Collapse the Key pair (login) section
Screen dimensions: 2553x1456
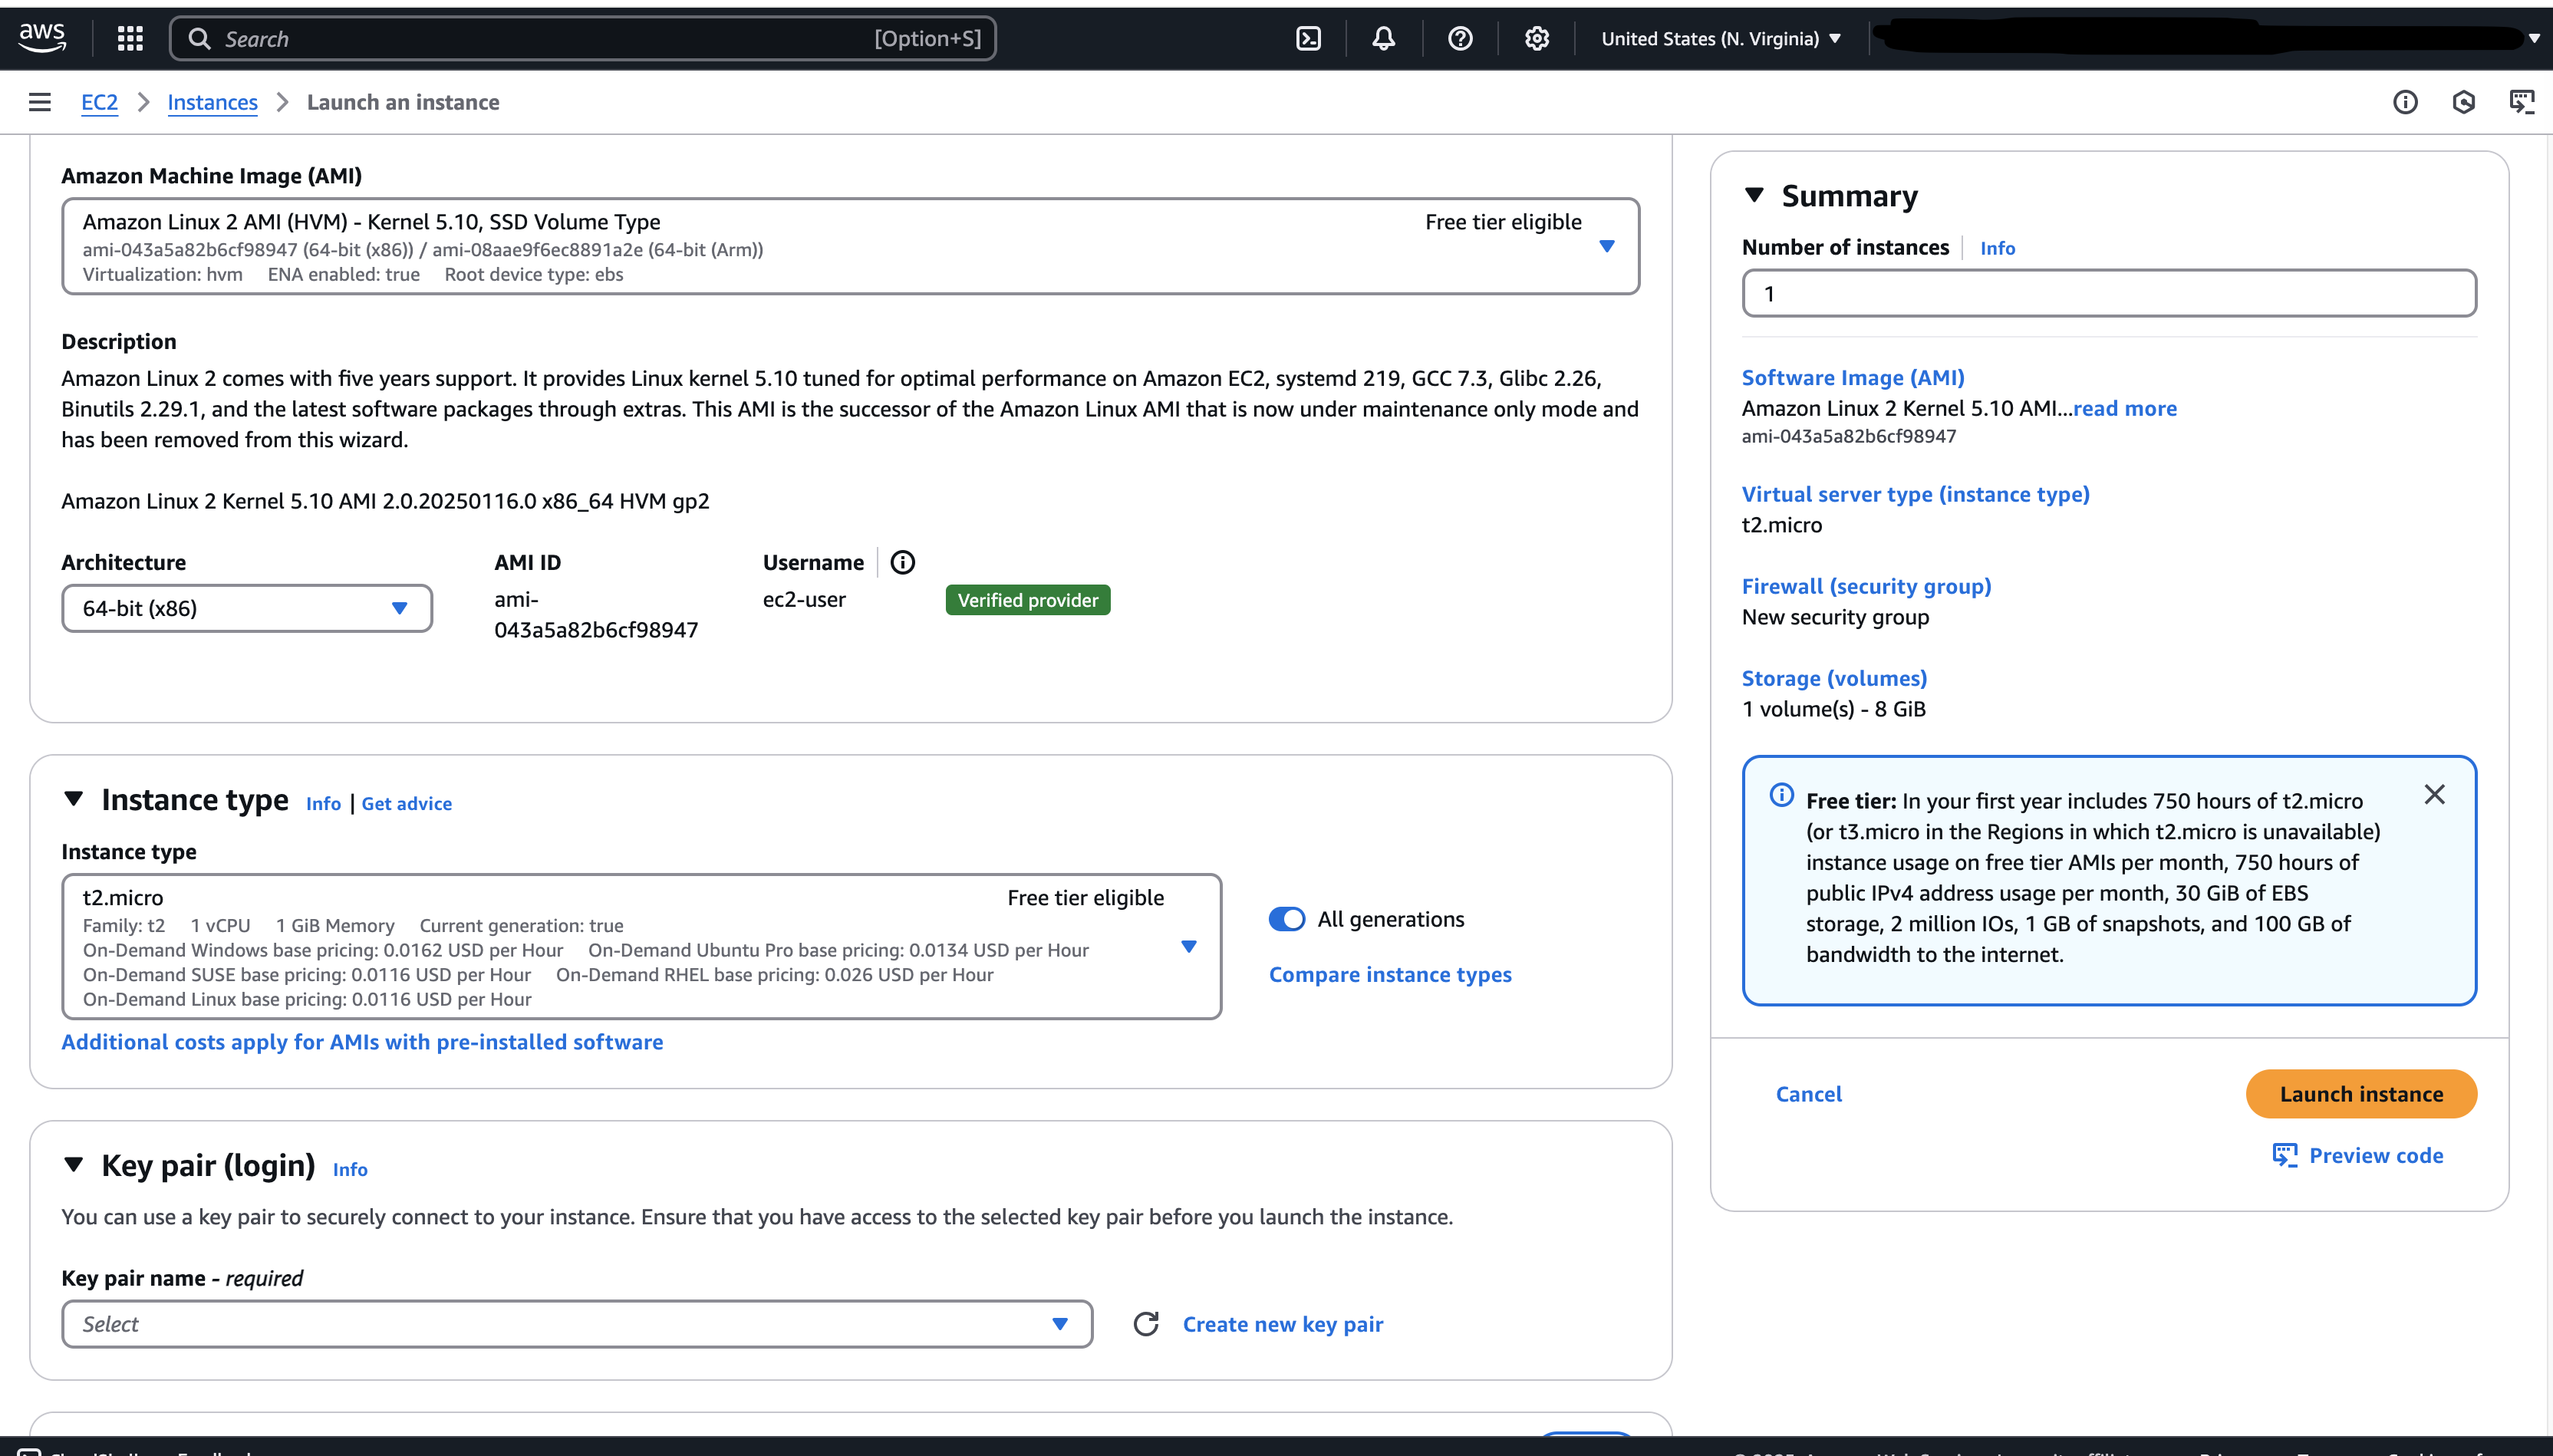73,1165
